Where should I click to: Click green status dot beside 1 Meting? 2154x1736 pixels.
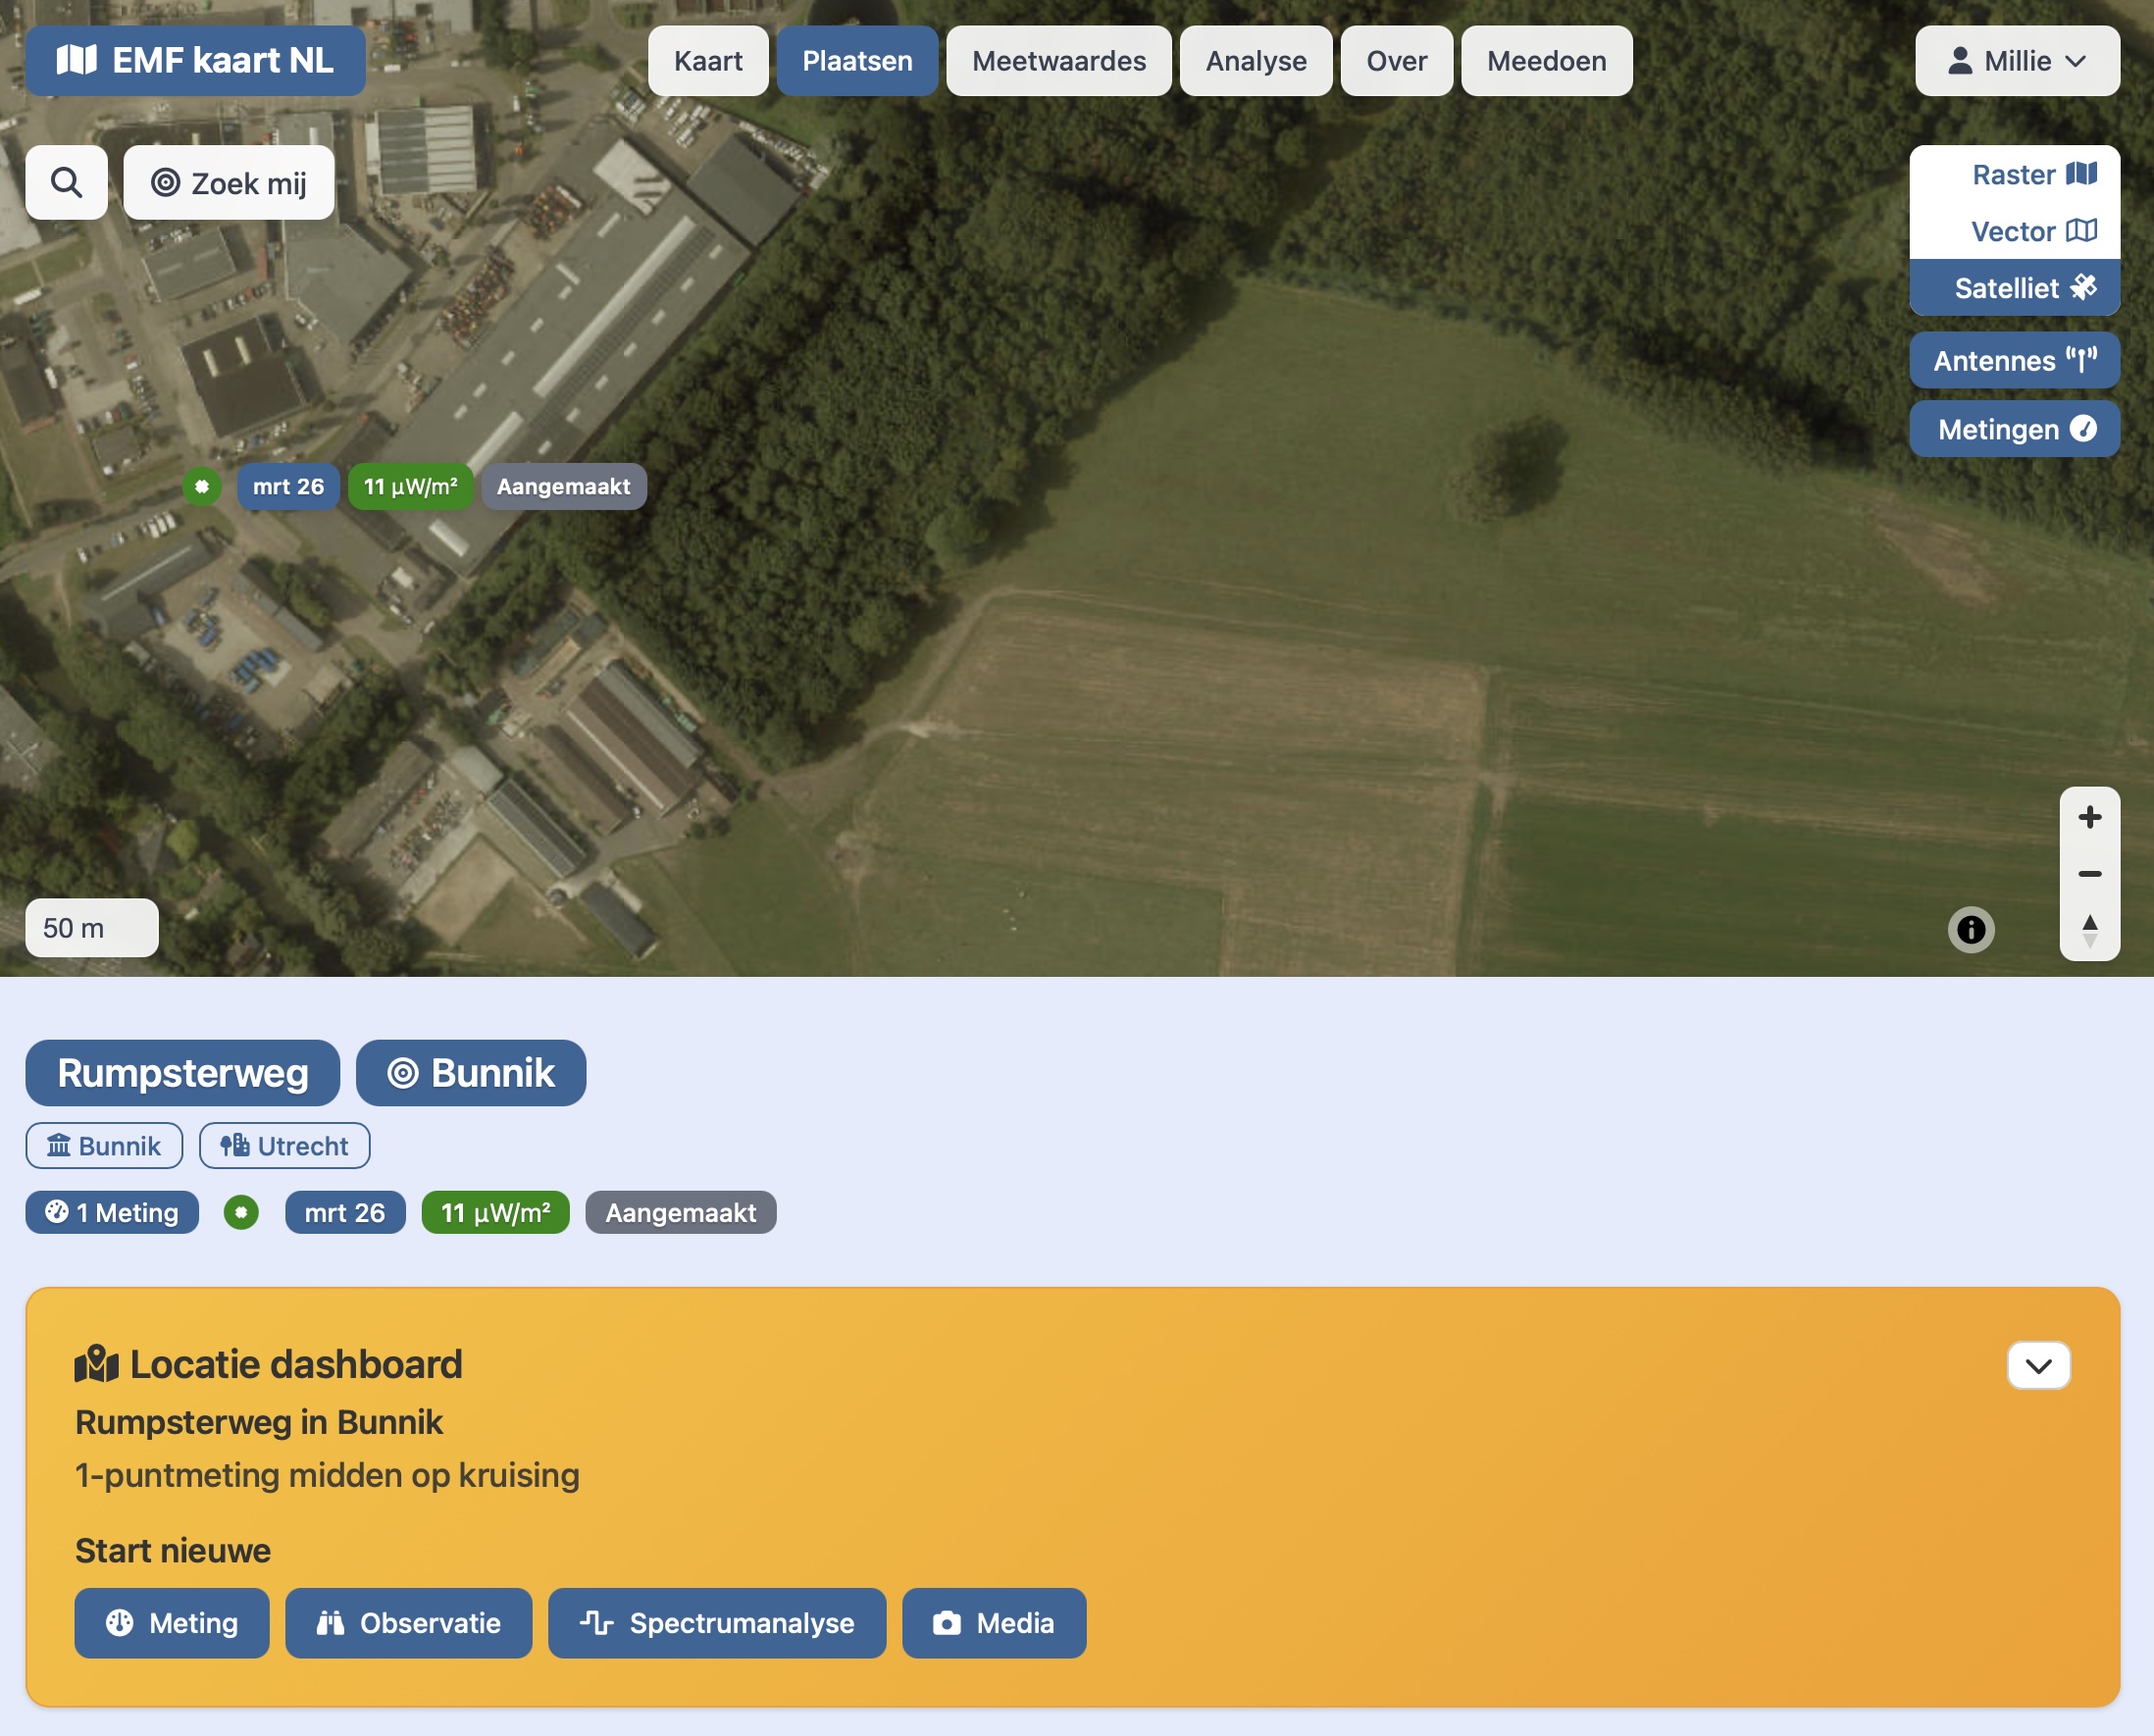241,1213
